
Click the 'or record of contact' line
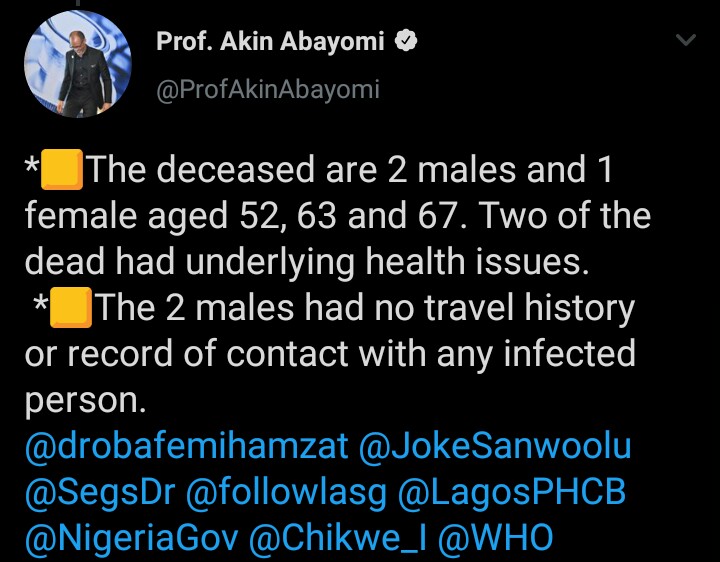pos(330,353)
